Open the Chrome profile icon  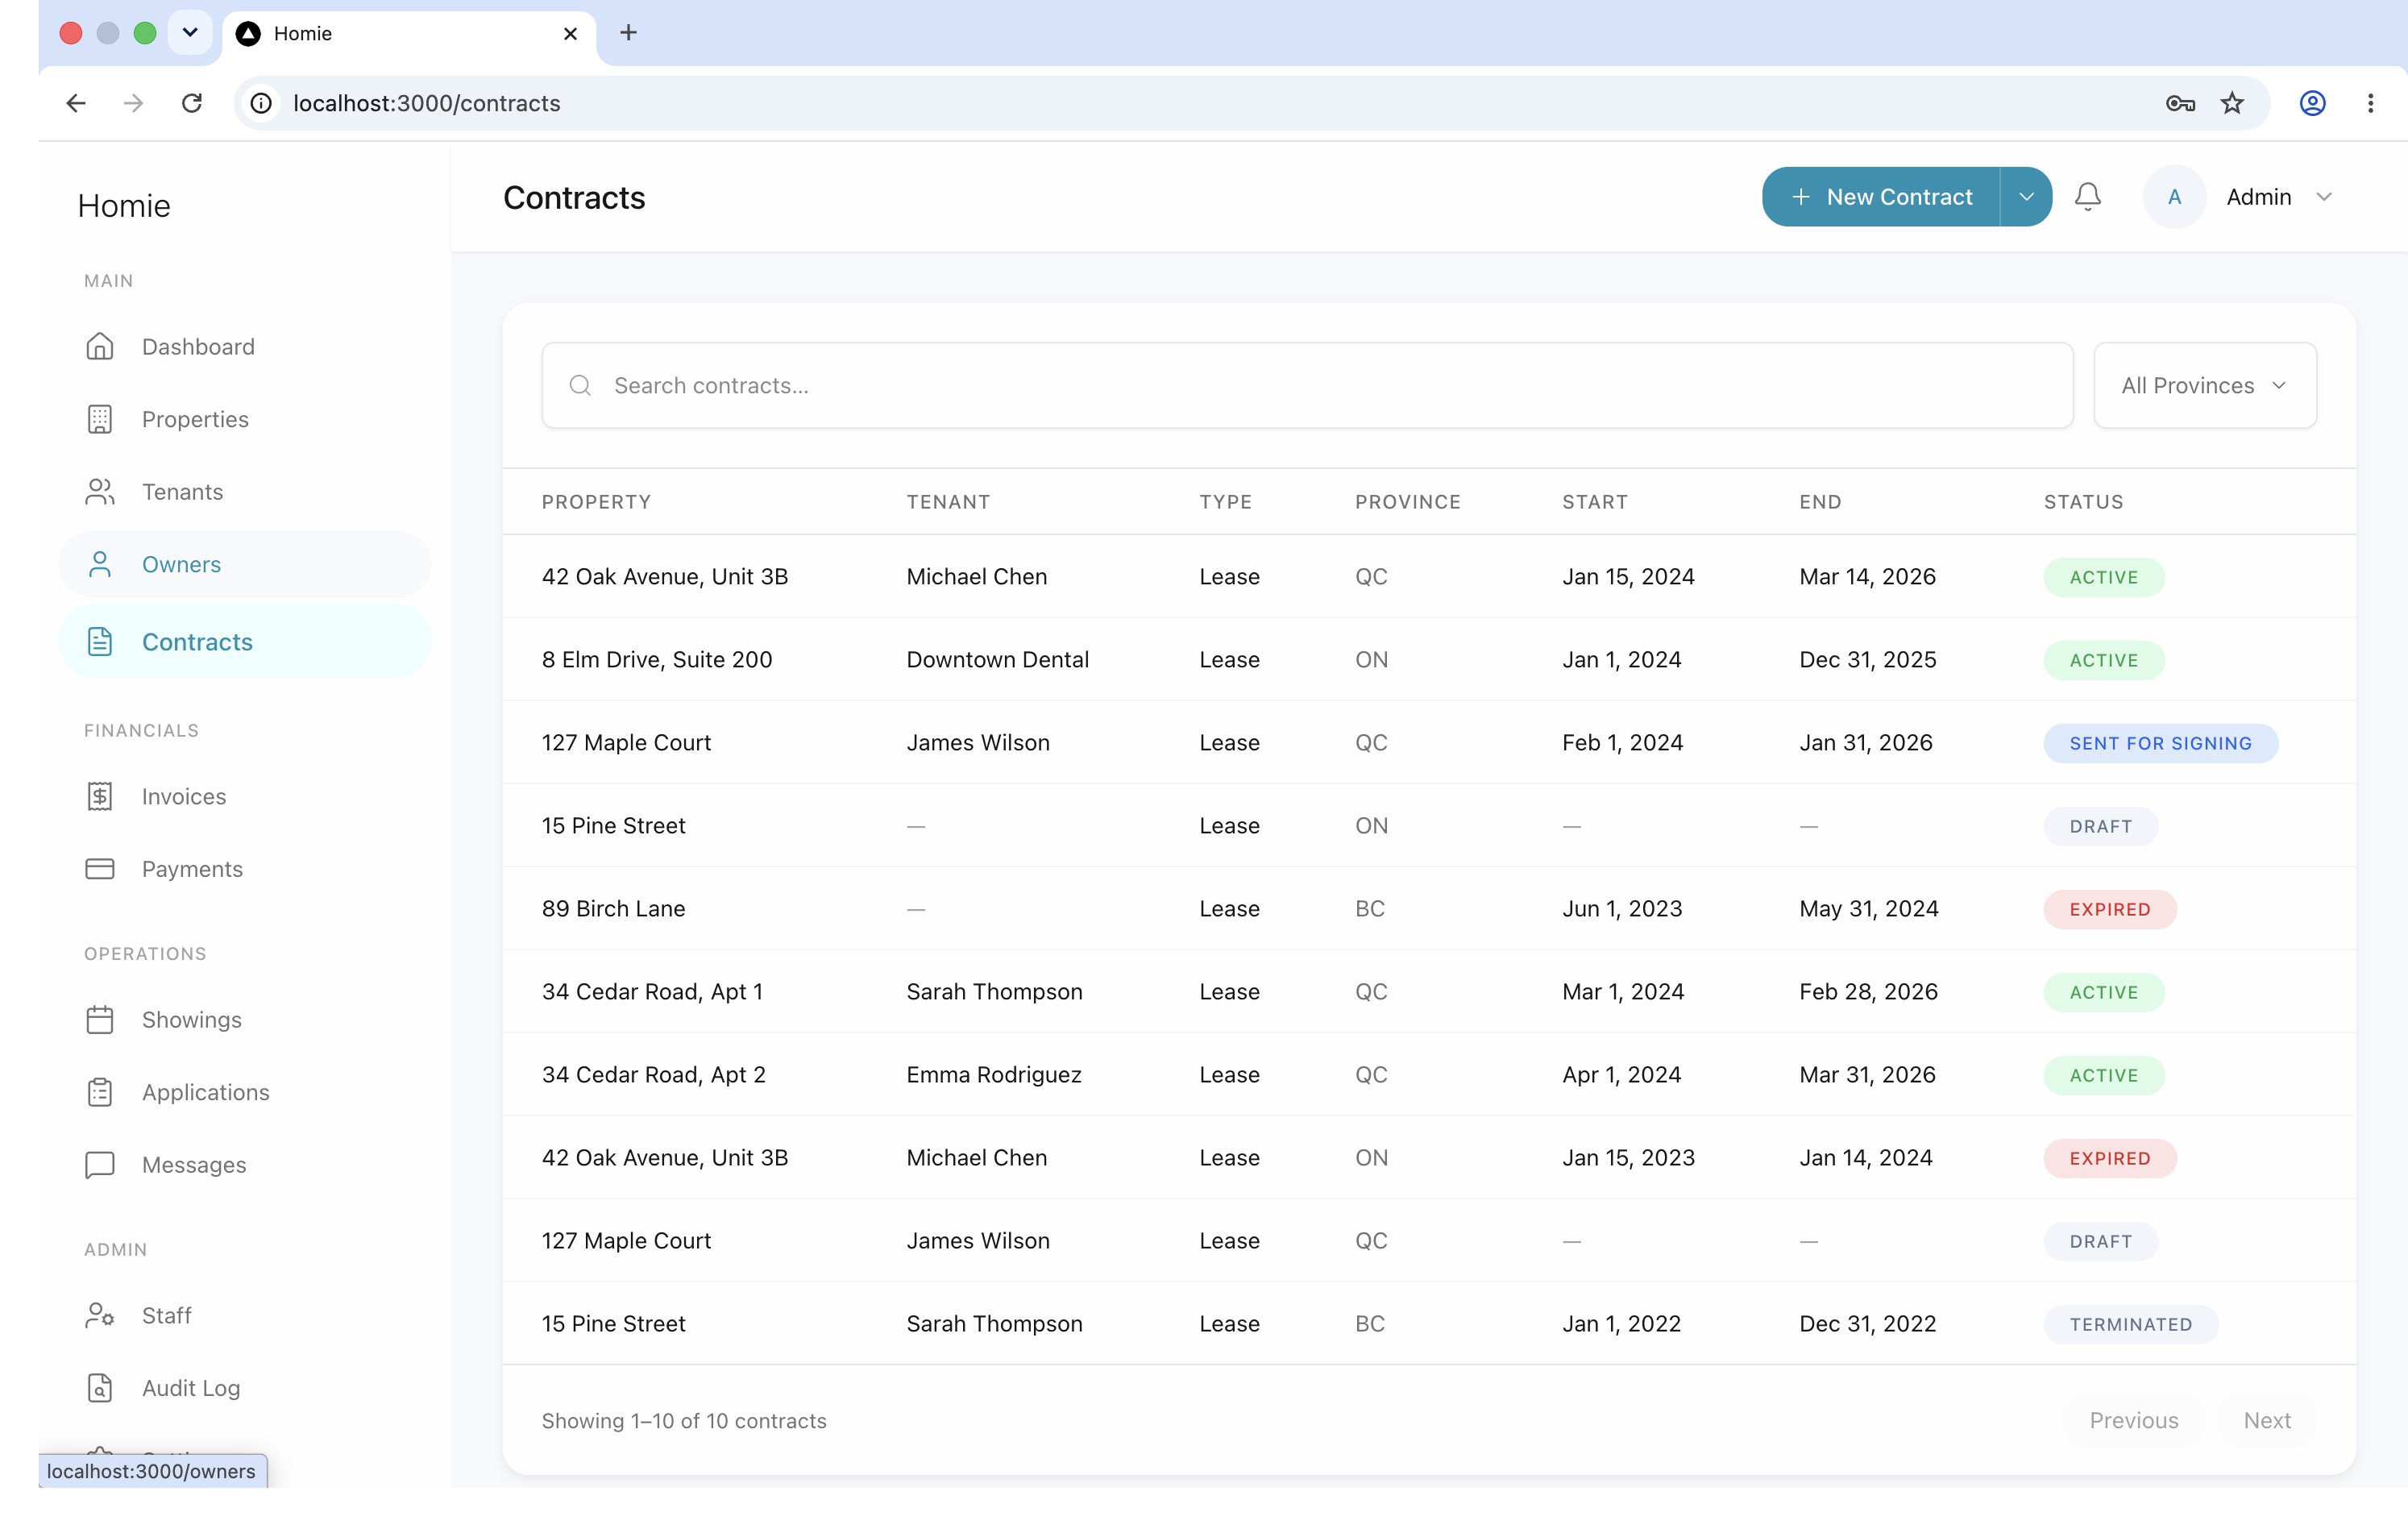(2312, 103)
